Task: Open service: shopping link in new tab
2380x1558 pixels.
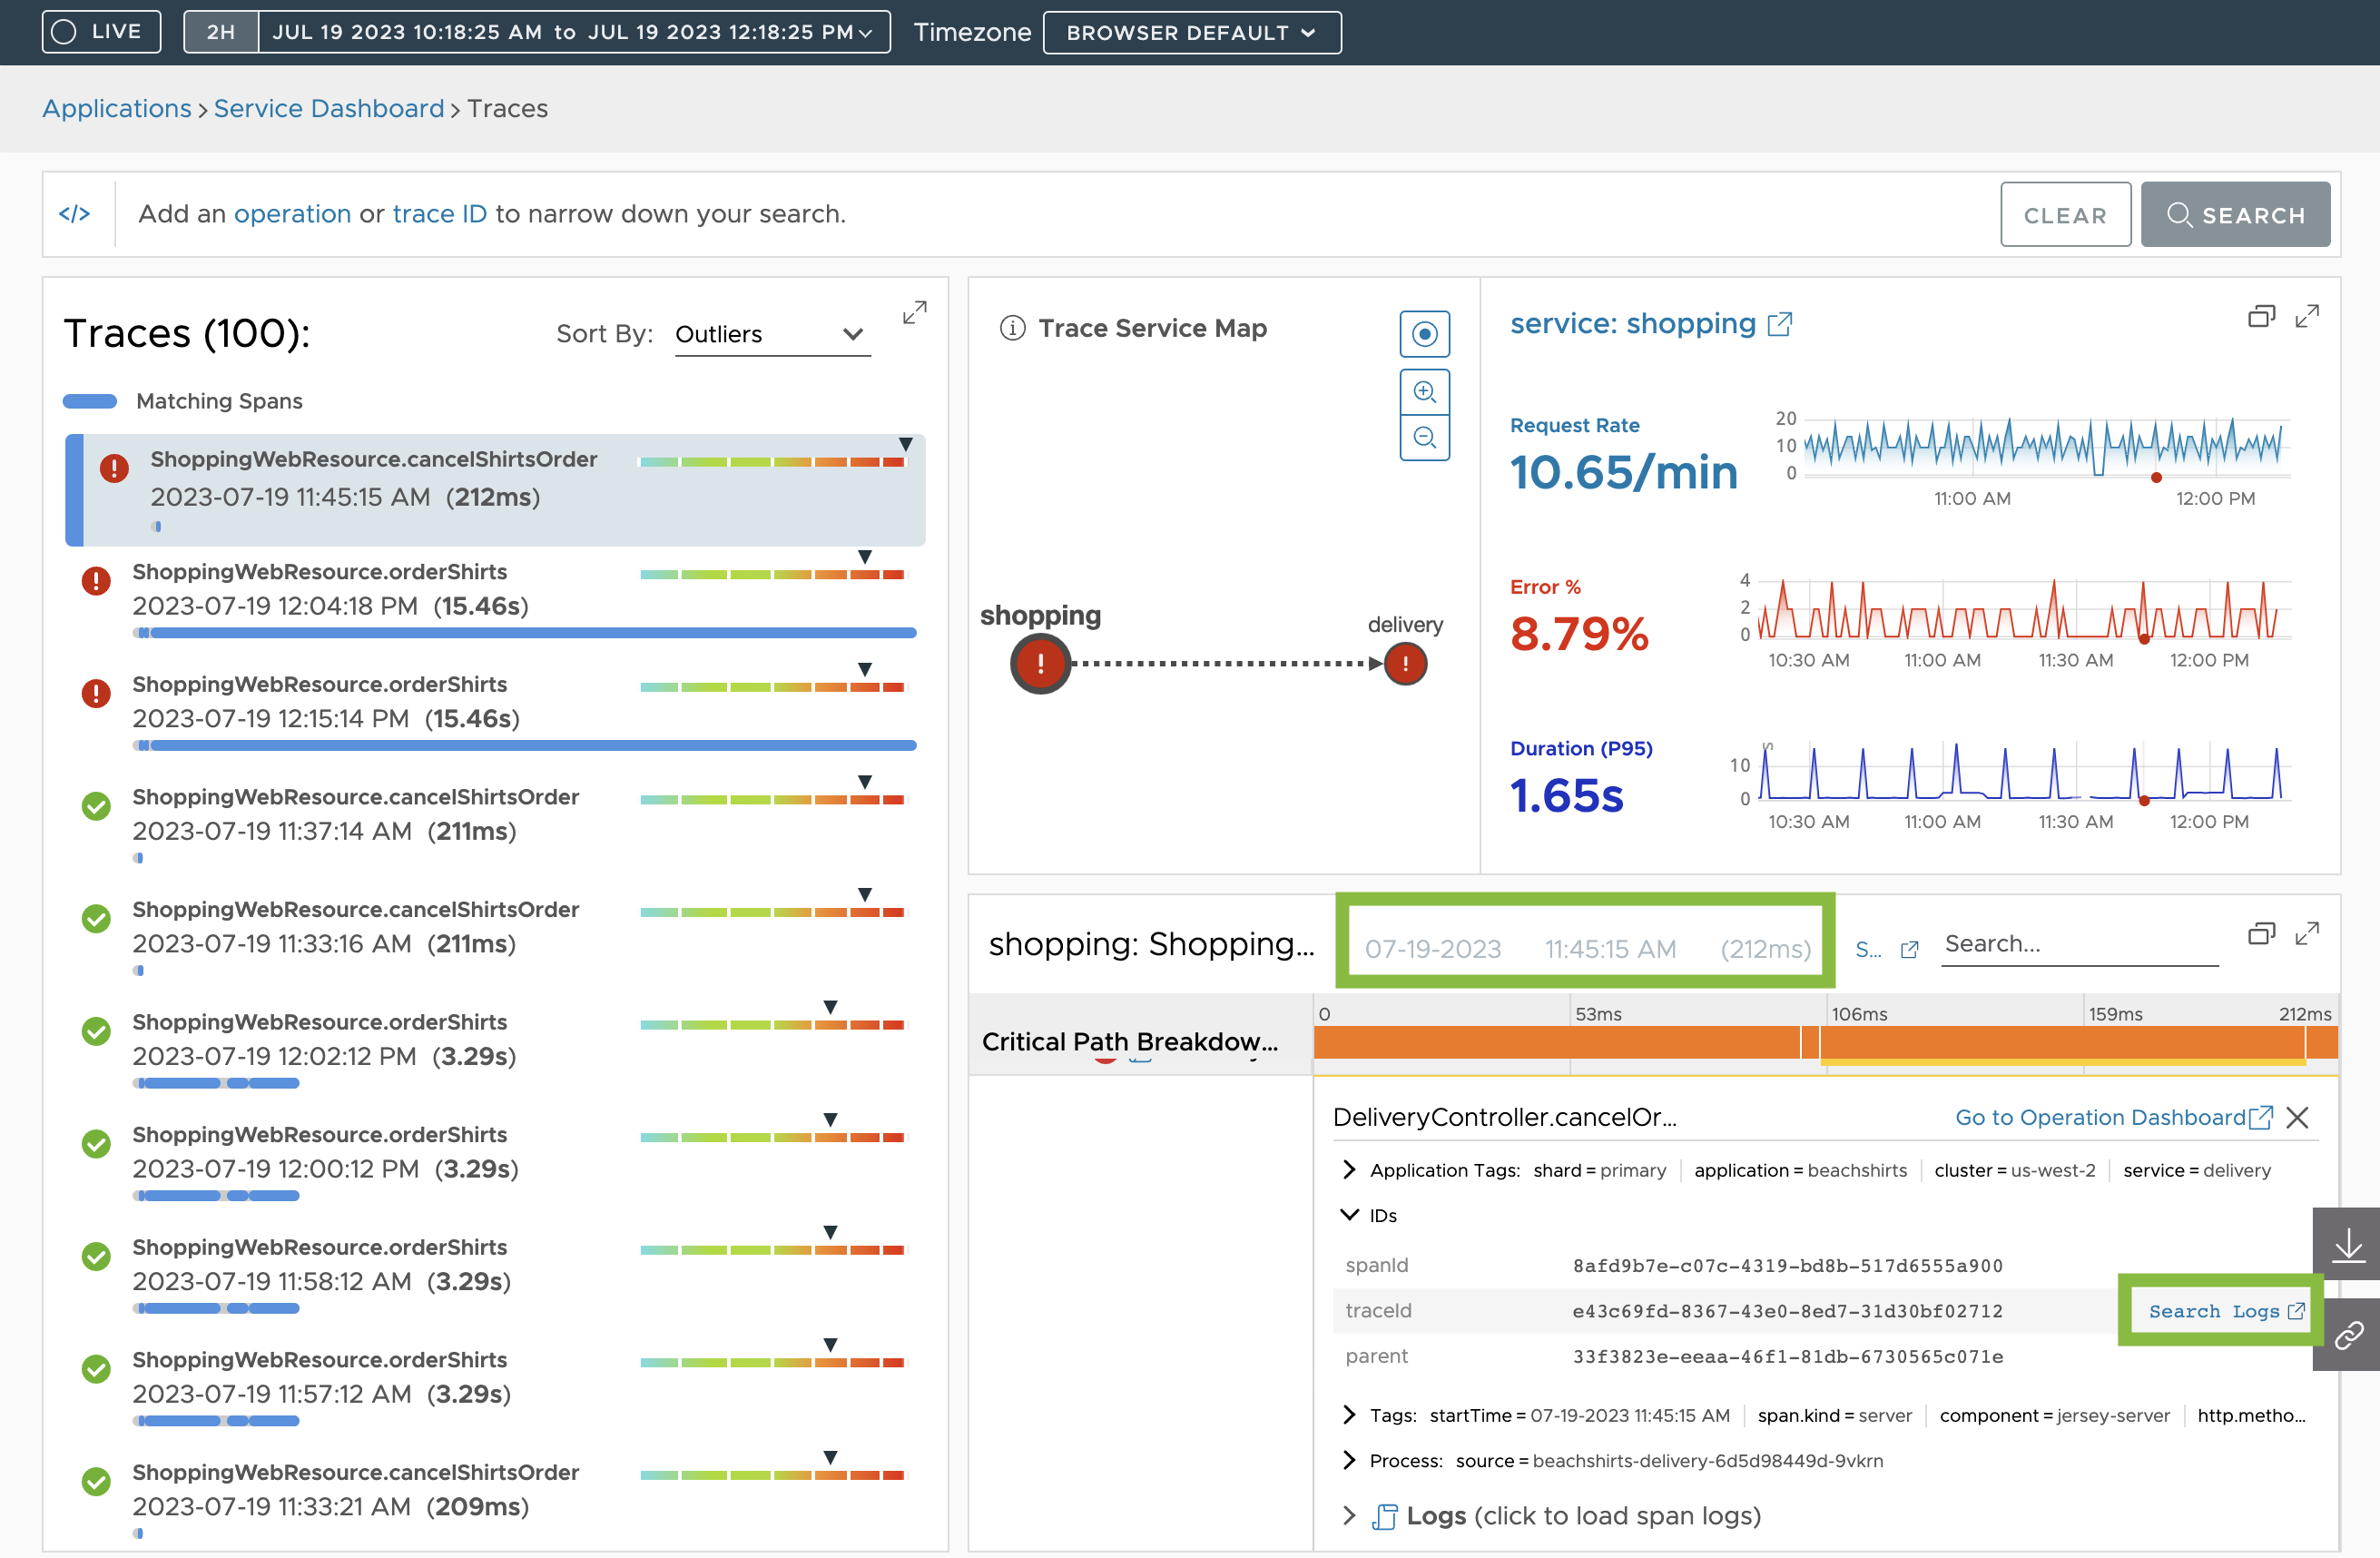Action: [1650, 324]
